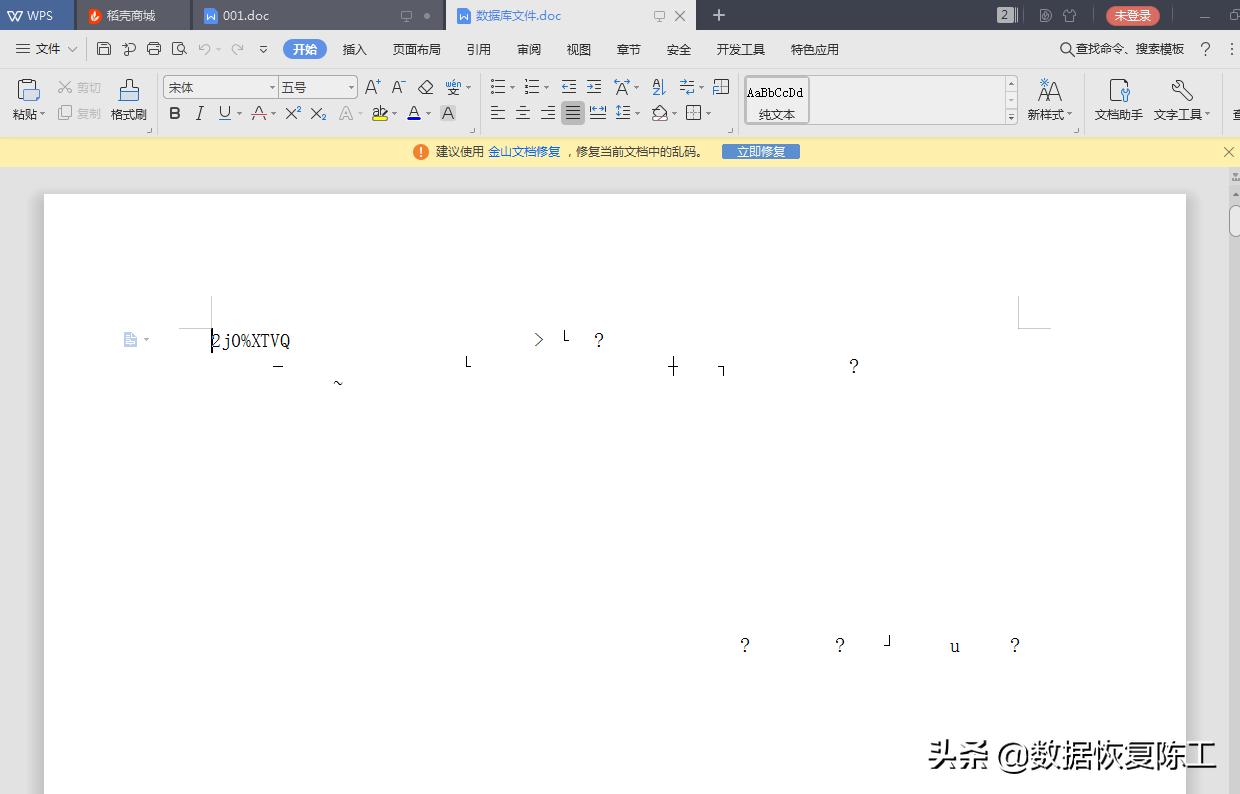Select the 格式刷 (Format Painter) tool
This screenshot has width=1240, height=794.
point(128,100)
